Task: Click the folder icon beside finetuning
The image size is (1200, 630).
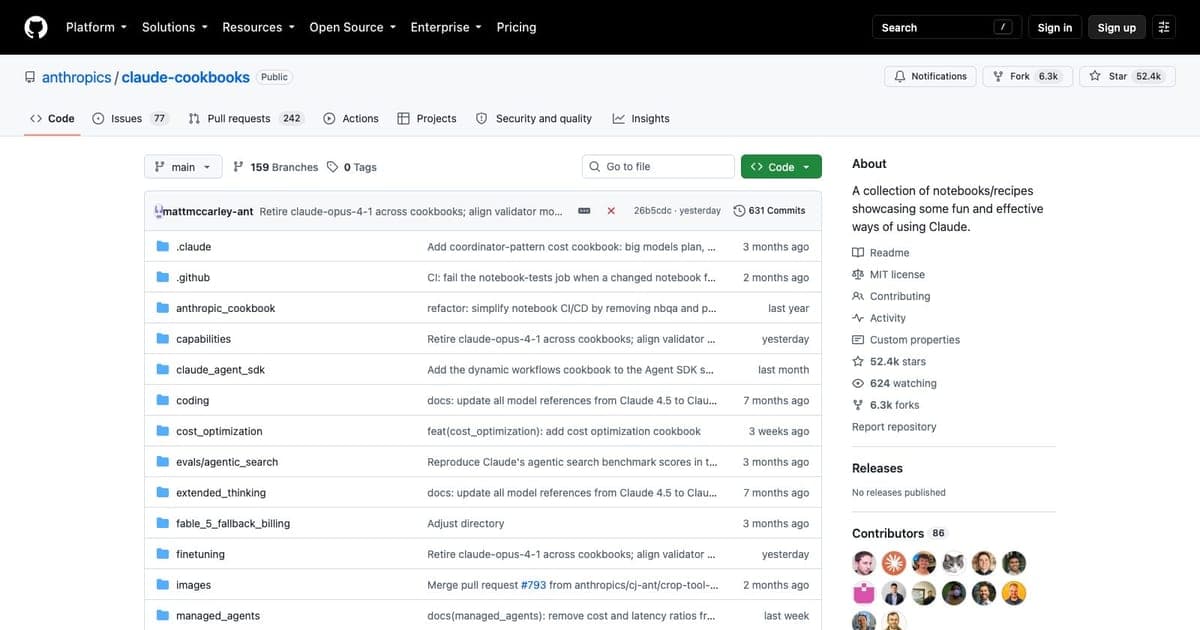Action: [163, 554]
